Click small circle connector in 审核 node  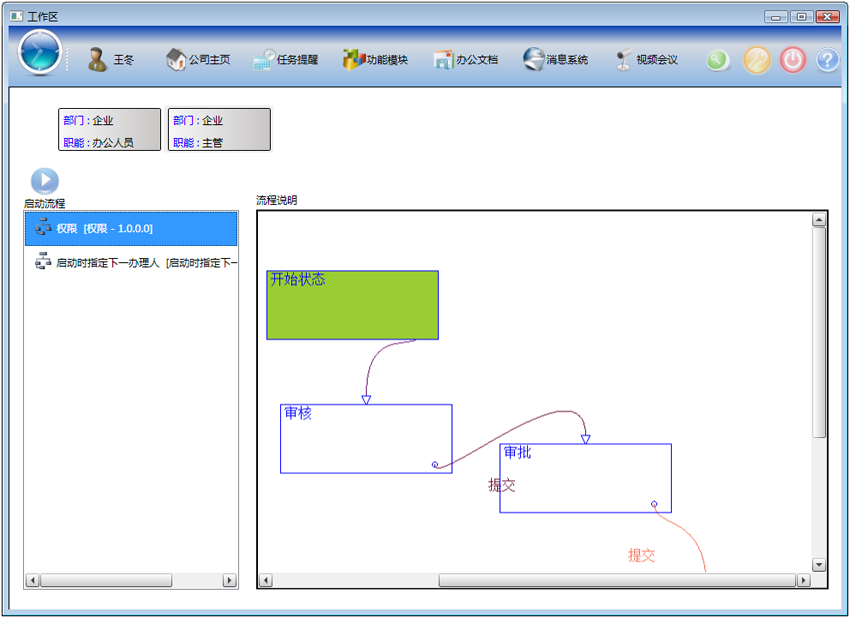tap(435, 465)
